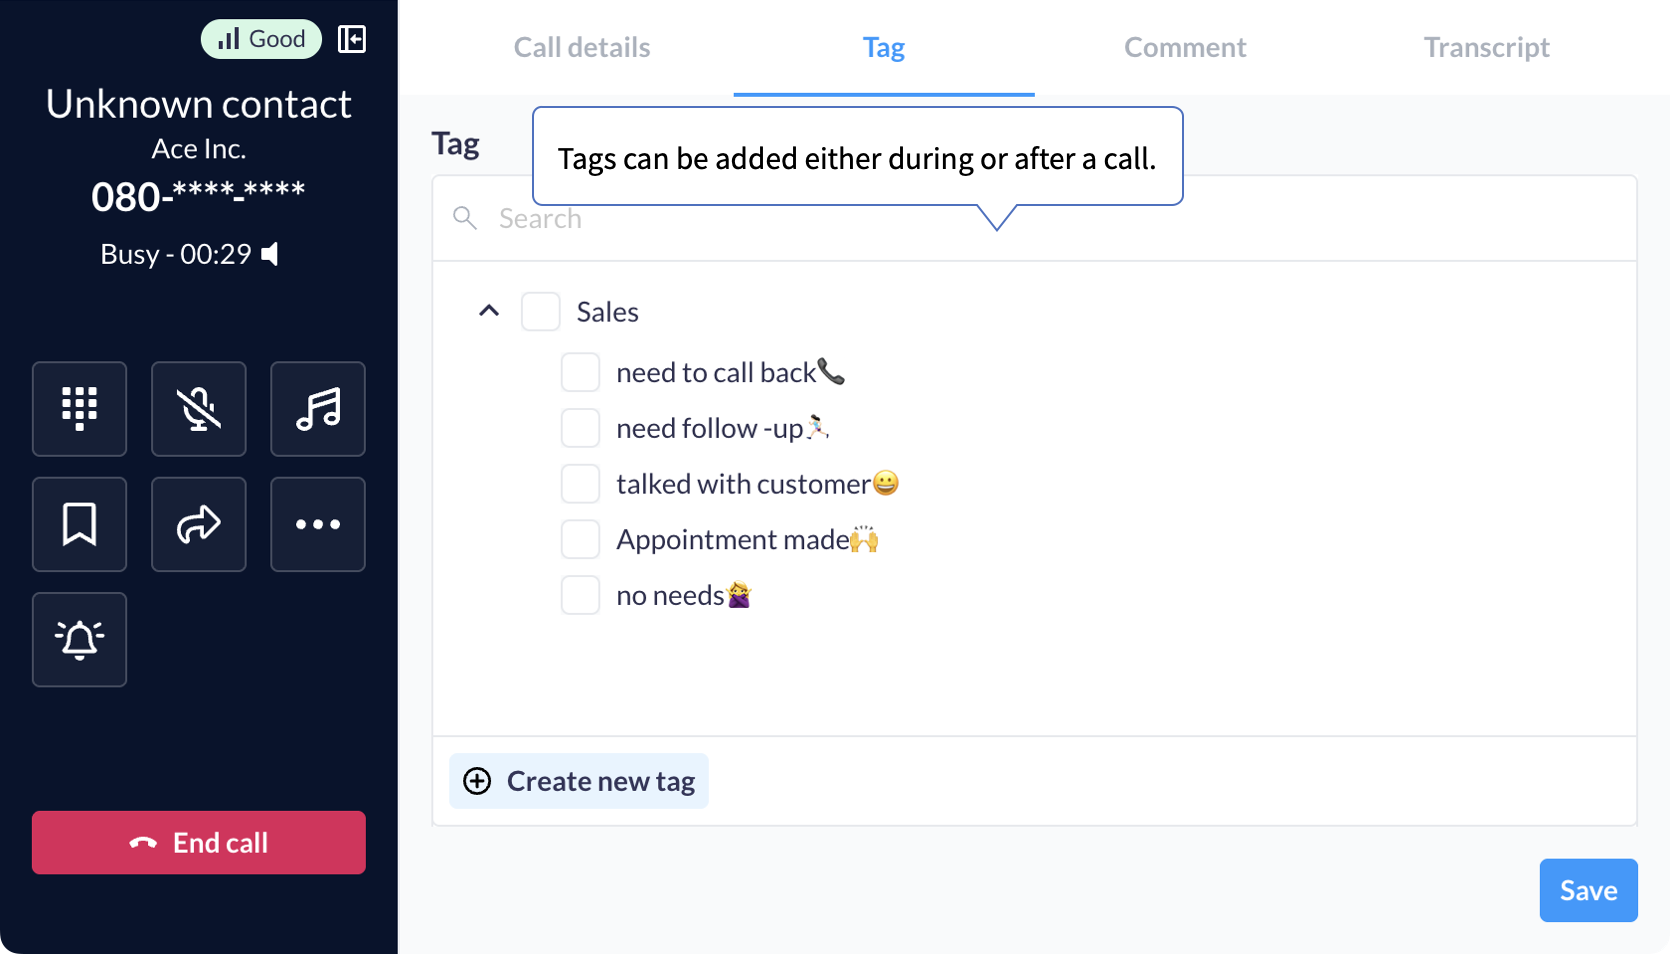This screenshot has width=1670, height=954.
Task: Go to the Comment tab
Action: (1185, 47)
